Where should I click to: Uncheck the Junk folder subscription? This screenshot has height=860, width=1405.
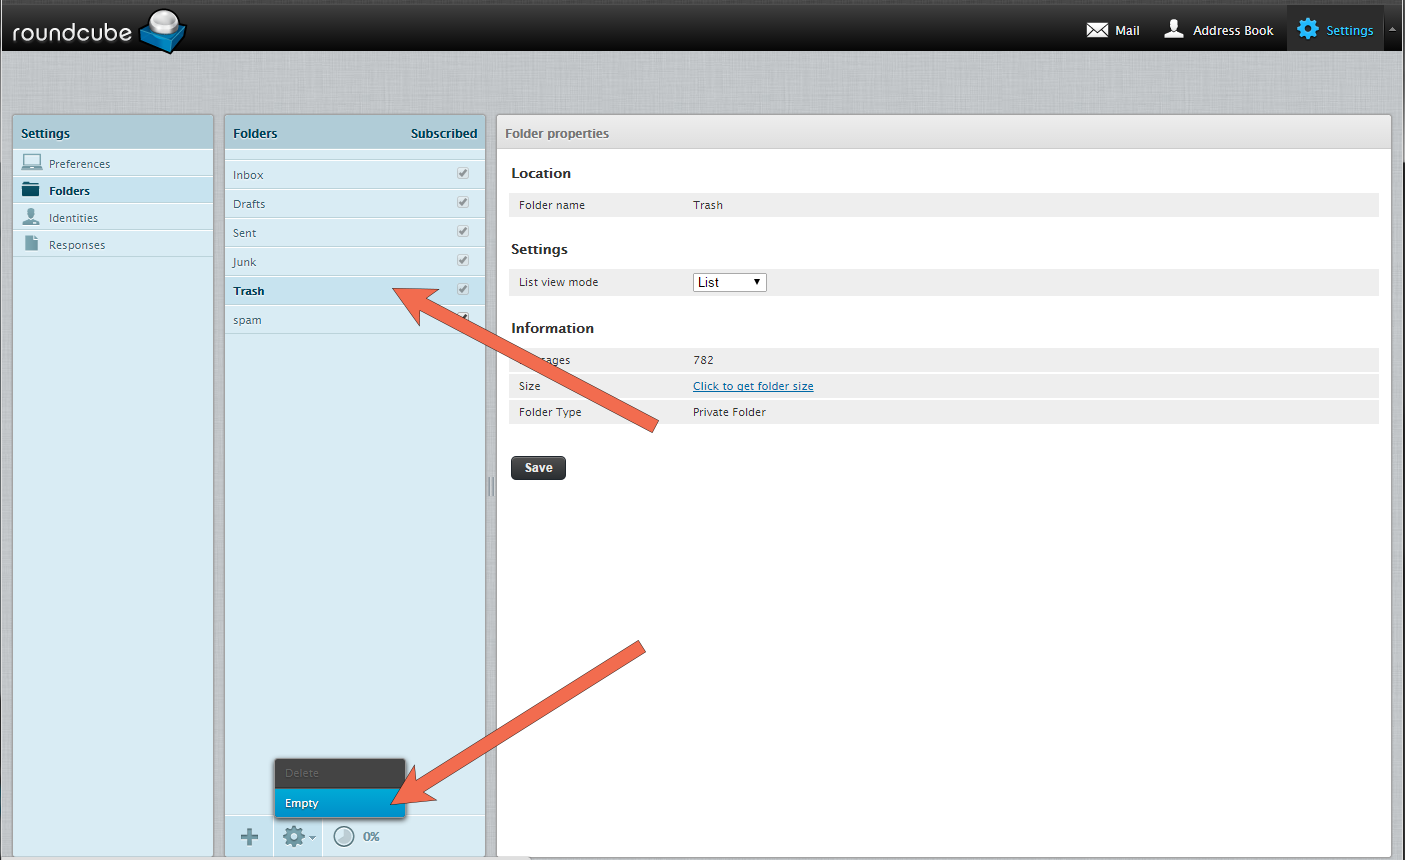click(x=462, y=260)
